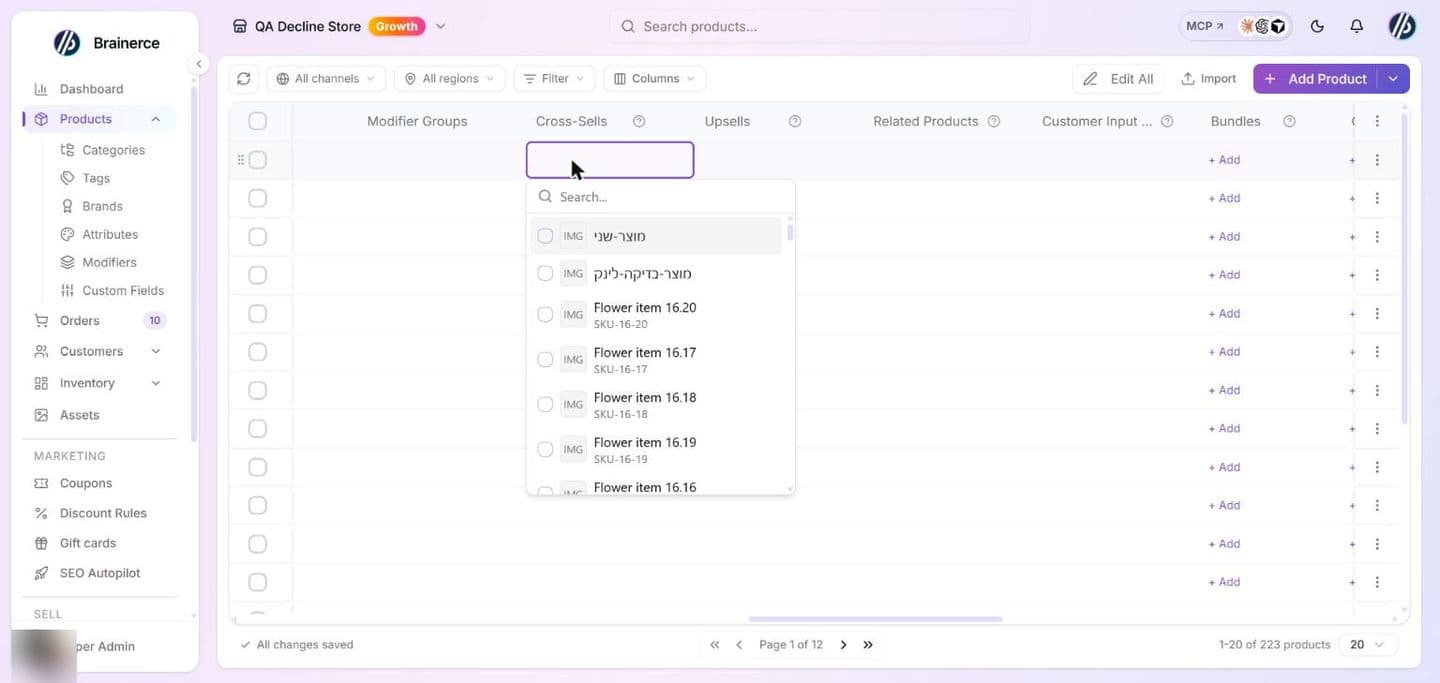Open the header row three-dot menu

coord(1377,121)
